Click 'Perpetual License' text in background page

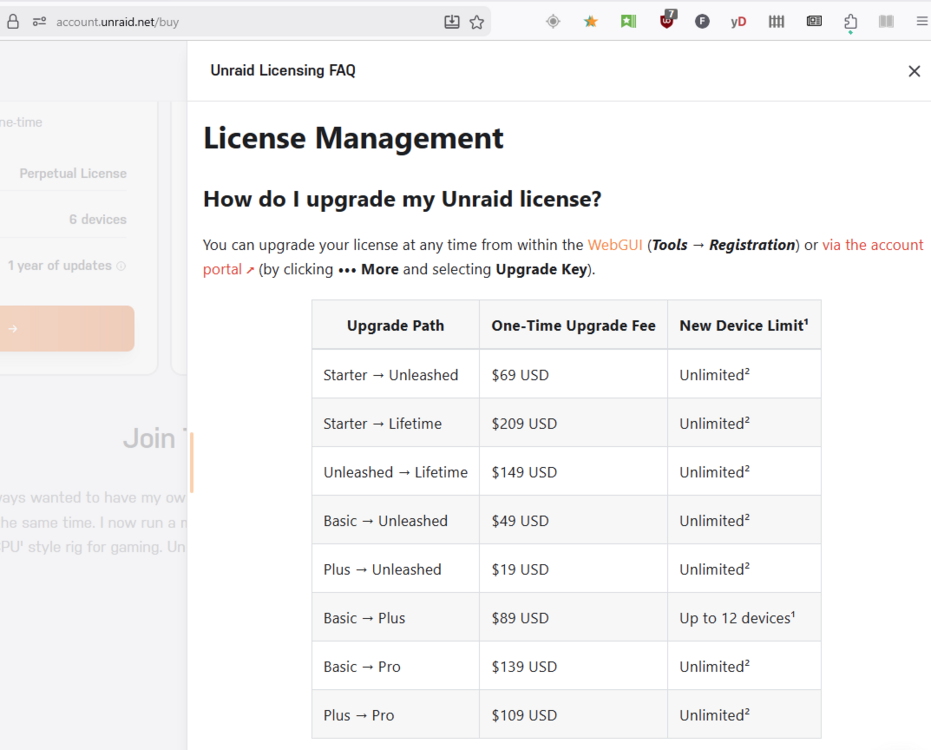point(73,173)
